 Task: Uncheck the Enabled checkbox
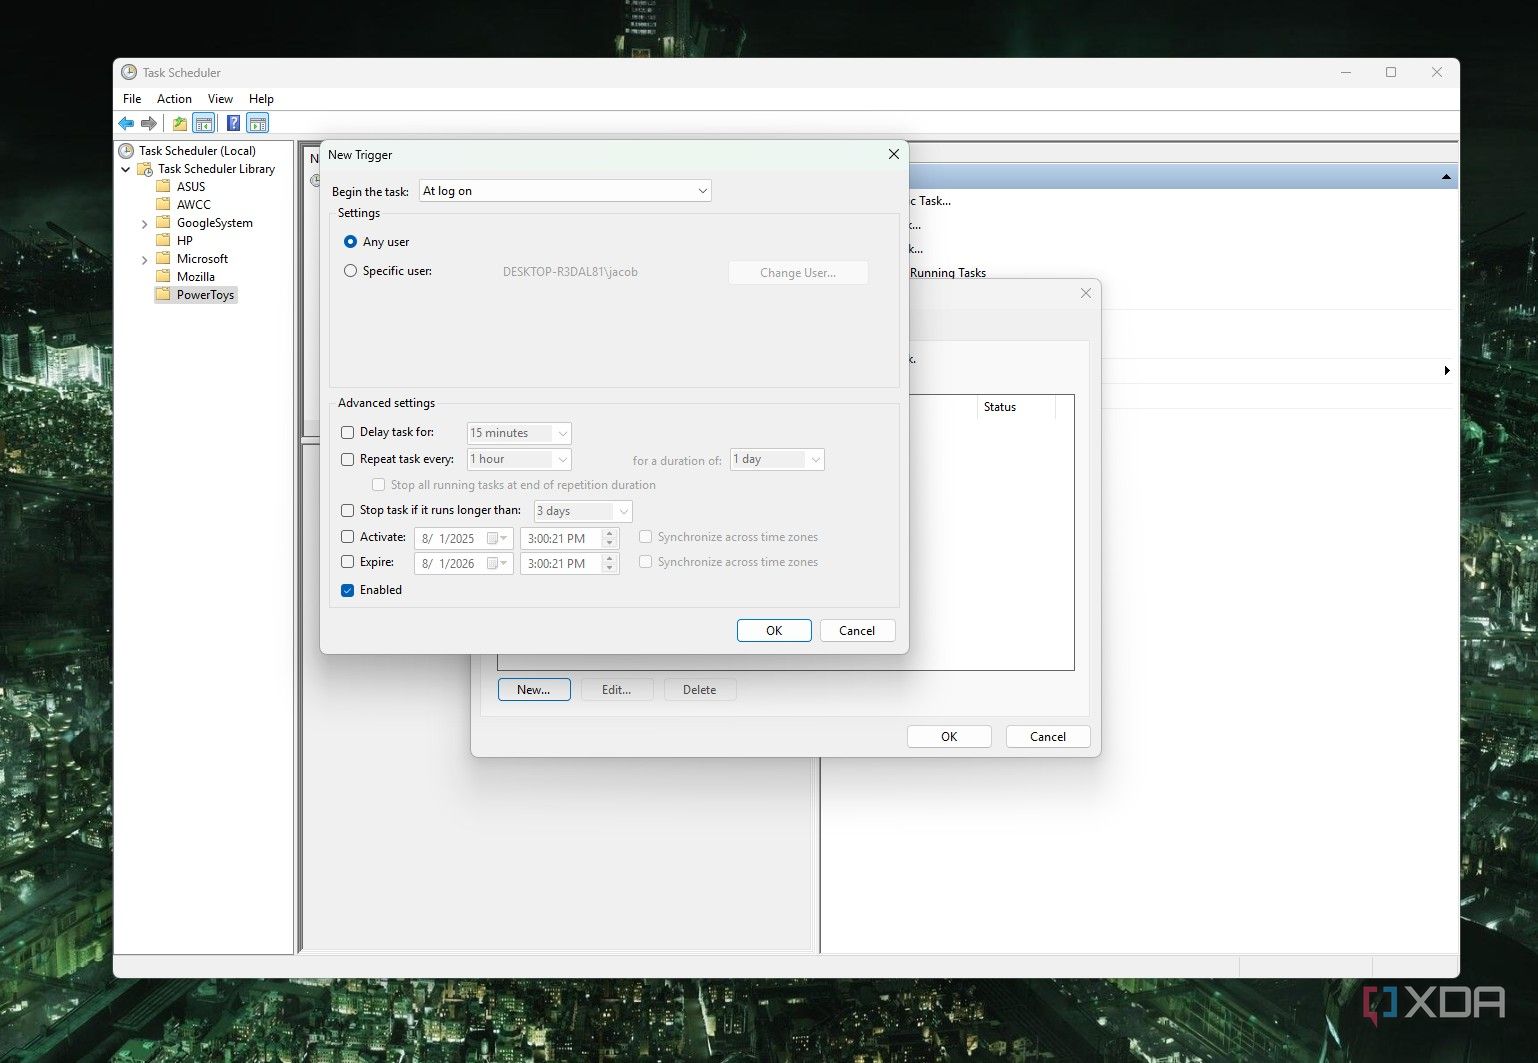click(348, 590)
